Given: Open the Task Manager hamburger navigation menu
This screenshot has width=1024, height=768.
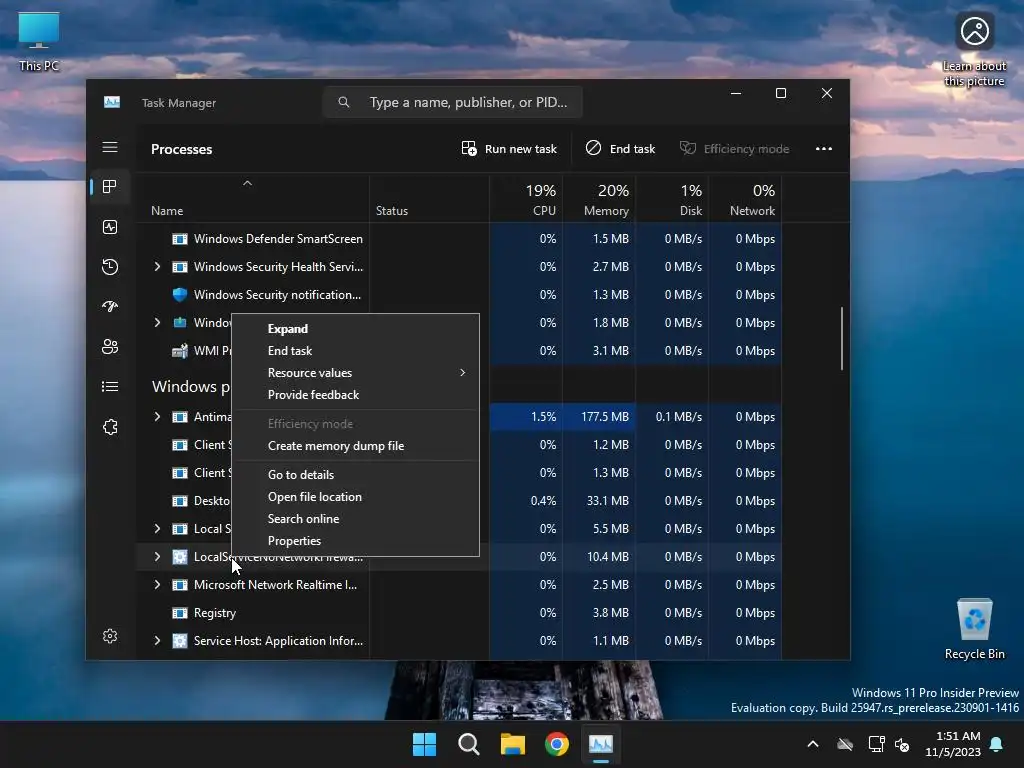Looking at the screenshot, I should [x=110, y=148].
